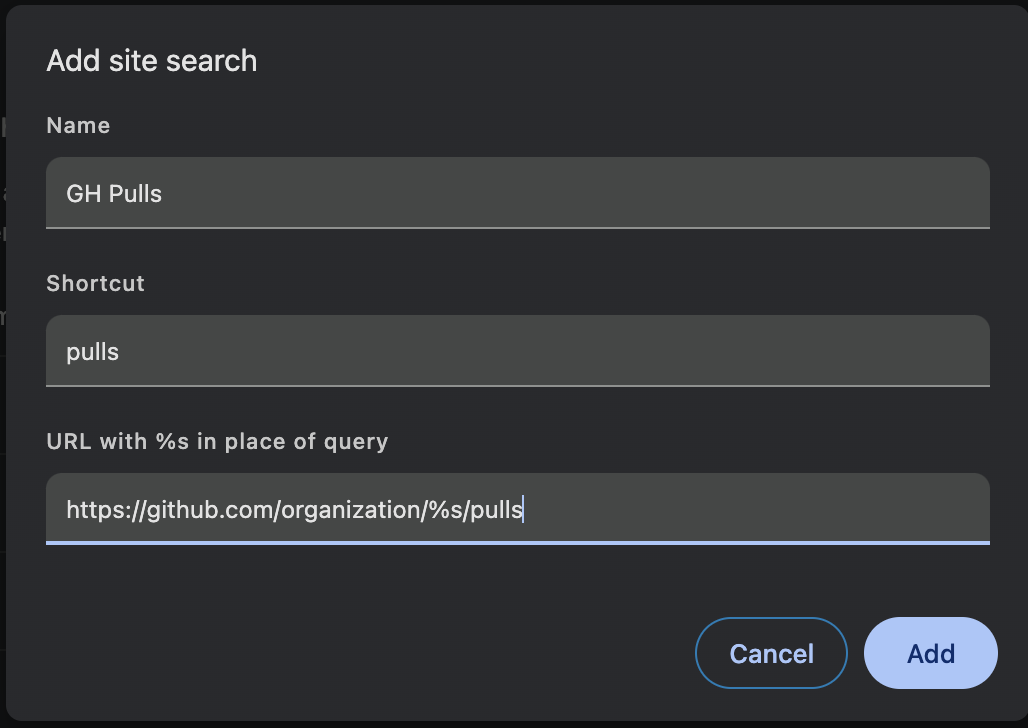Select the Shortcut field showing "pulls"
This screenshot has height=728, width=1028.
click(516, 350)
